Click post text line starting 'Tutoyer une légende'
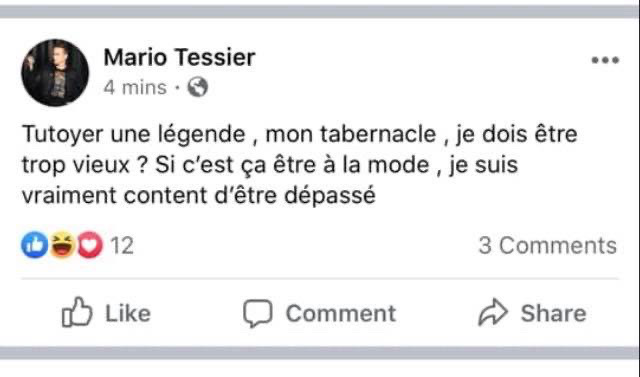Viewport: 640px width, 377px height. (300, 135)
